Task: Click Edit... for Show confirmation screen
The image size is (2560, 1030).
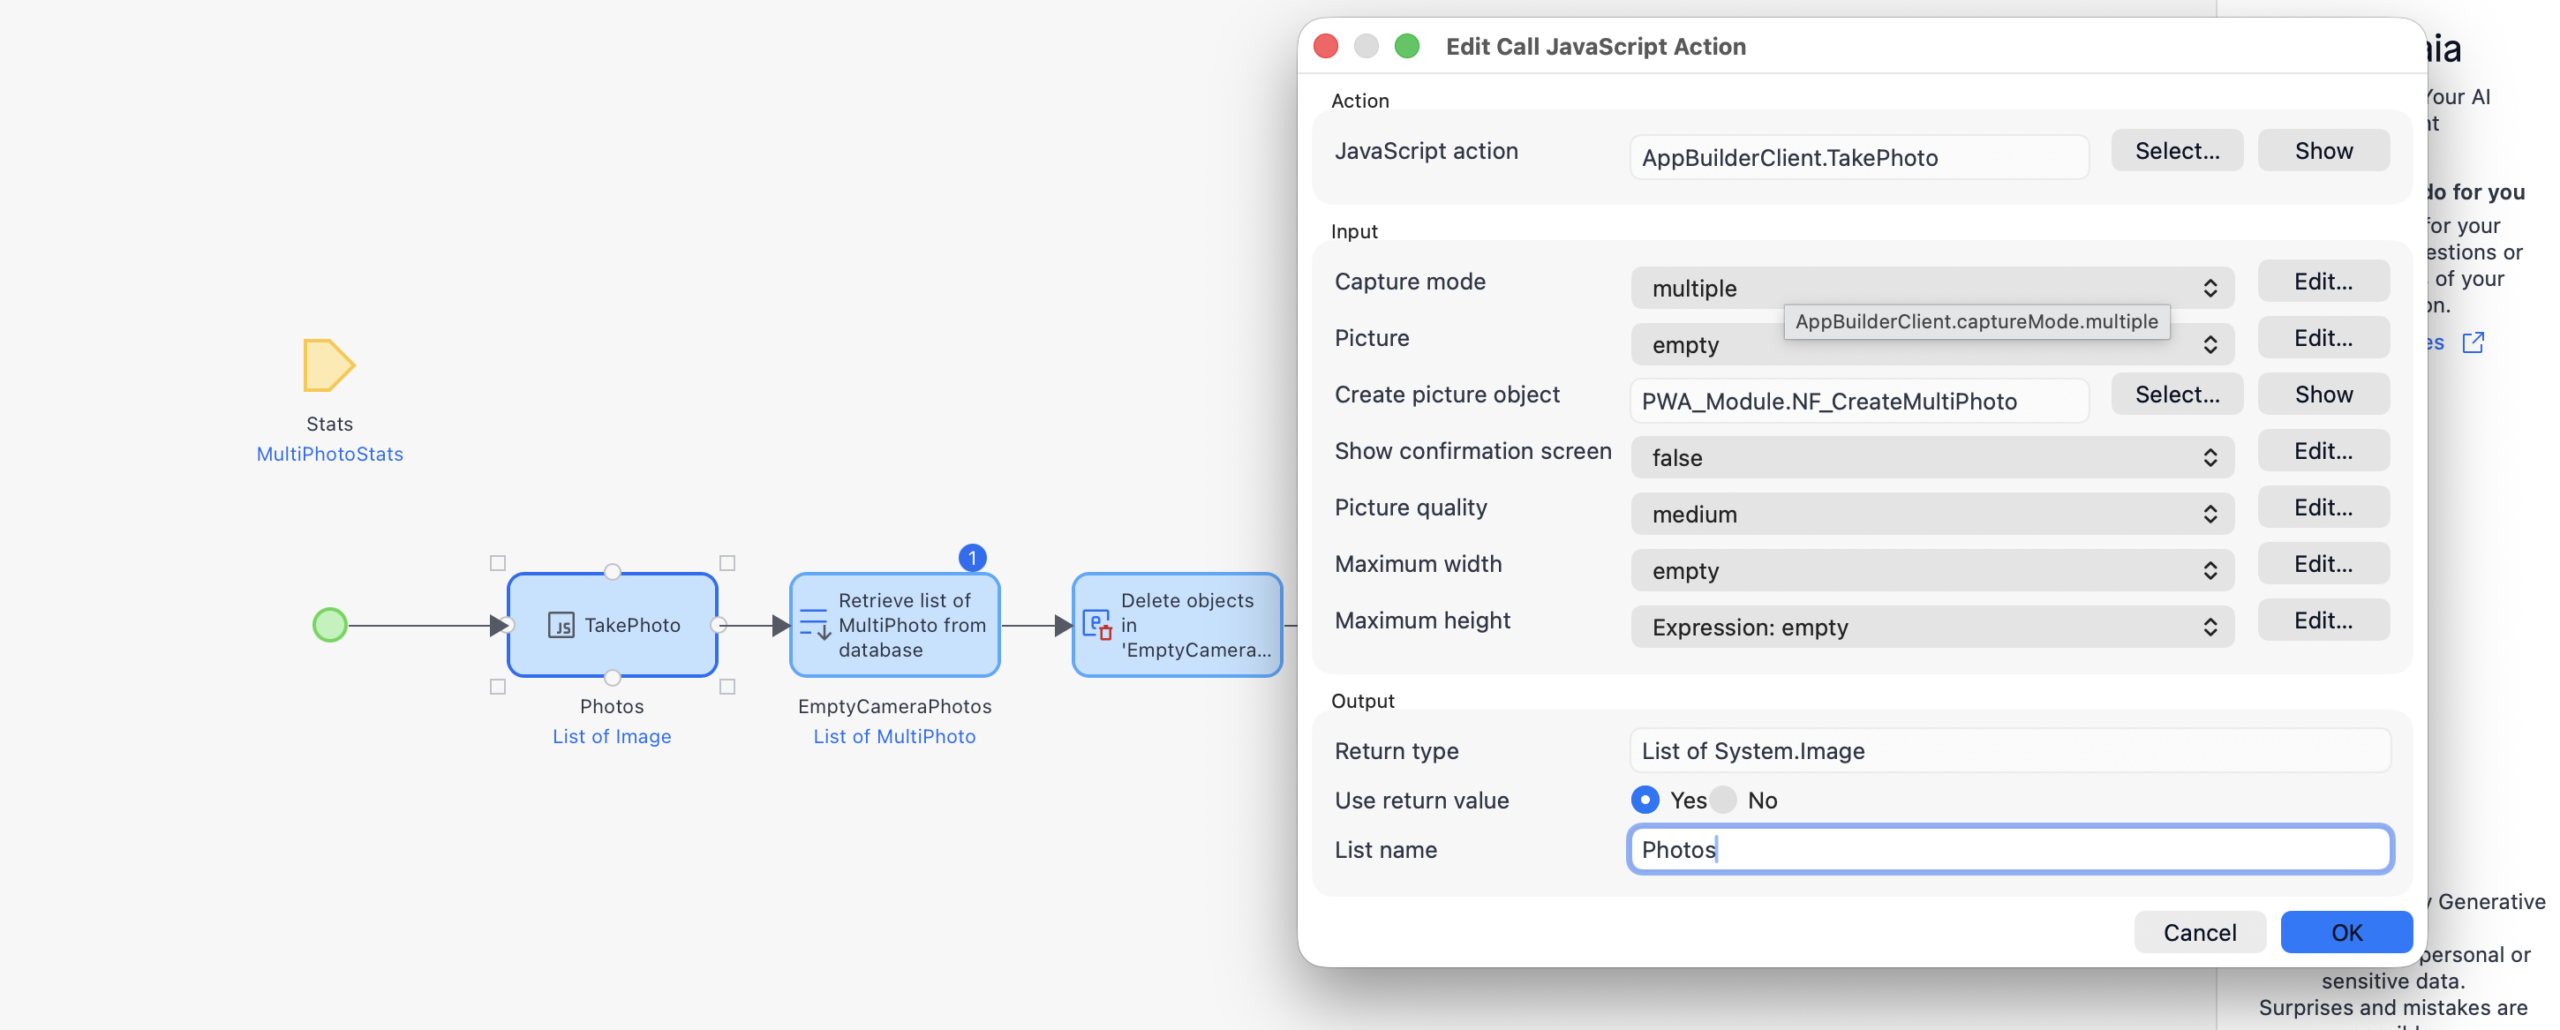Action: click(2324, 451)
